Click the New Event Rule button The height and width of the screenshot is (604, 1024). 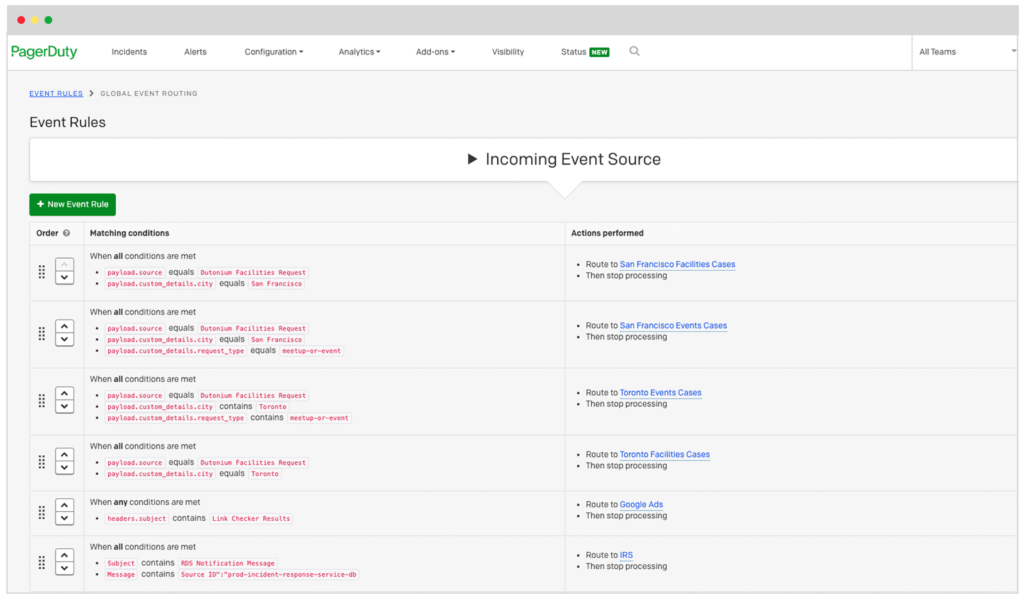coord(72,204)
